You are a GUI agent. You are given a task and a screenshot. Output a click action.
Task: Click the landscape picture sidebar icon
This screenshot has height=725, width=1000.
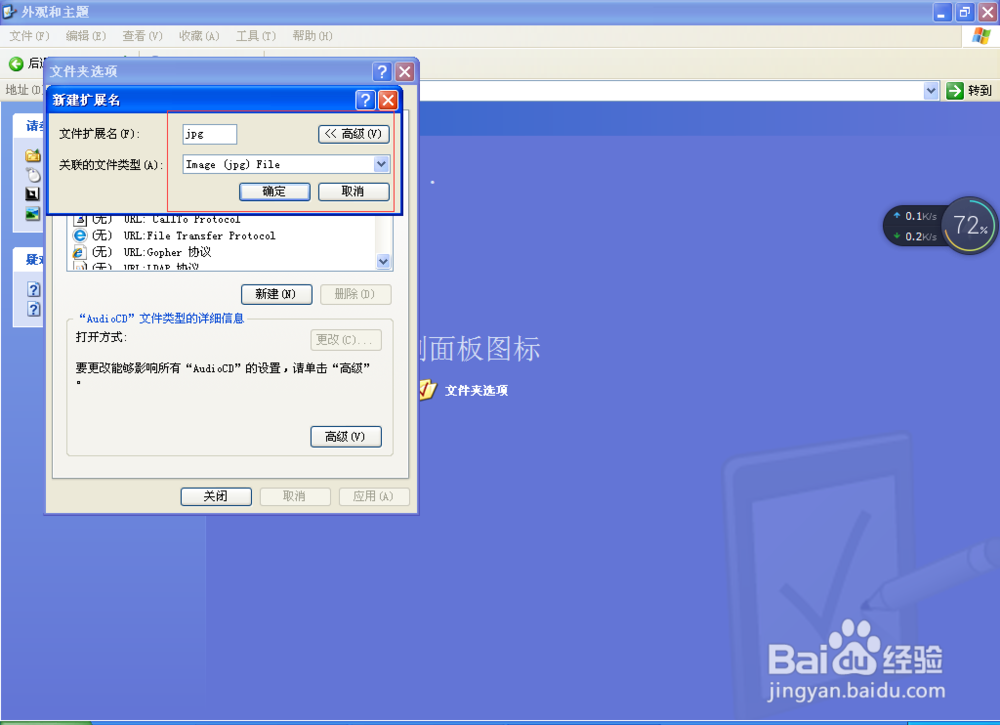pyautogui.click(x=33, y=214)
